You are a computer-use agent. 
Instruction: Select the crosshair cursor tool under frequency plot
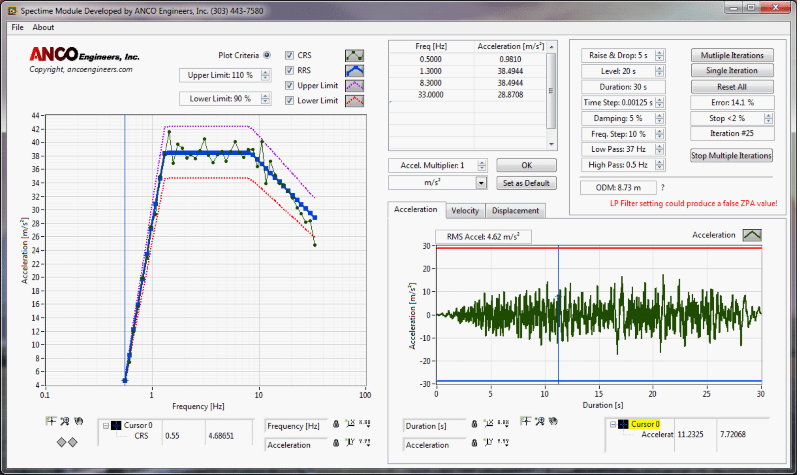point(50,421)
